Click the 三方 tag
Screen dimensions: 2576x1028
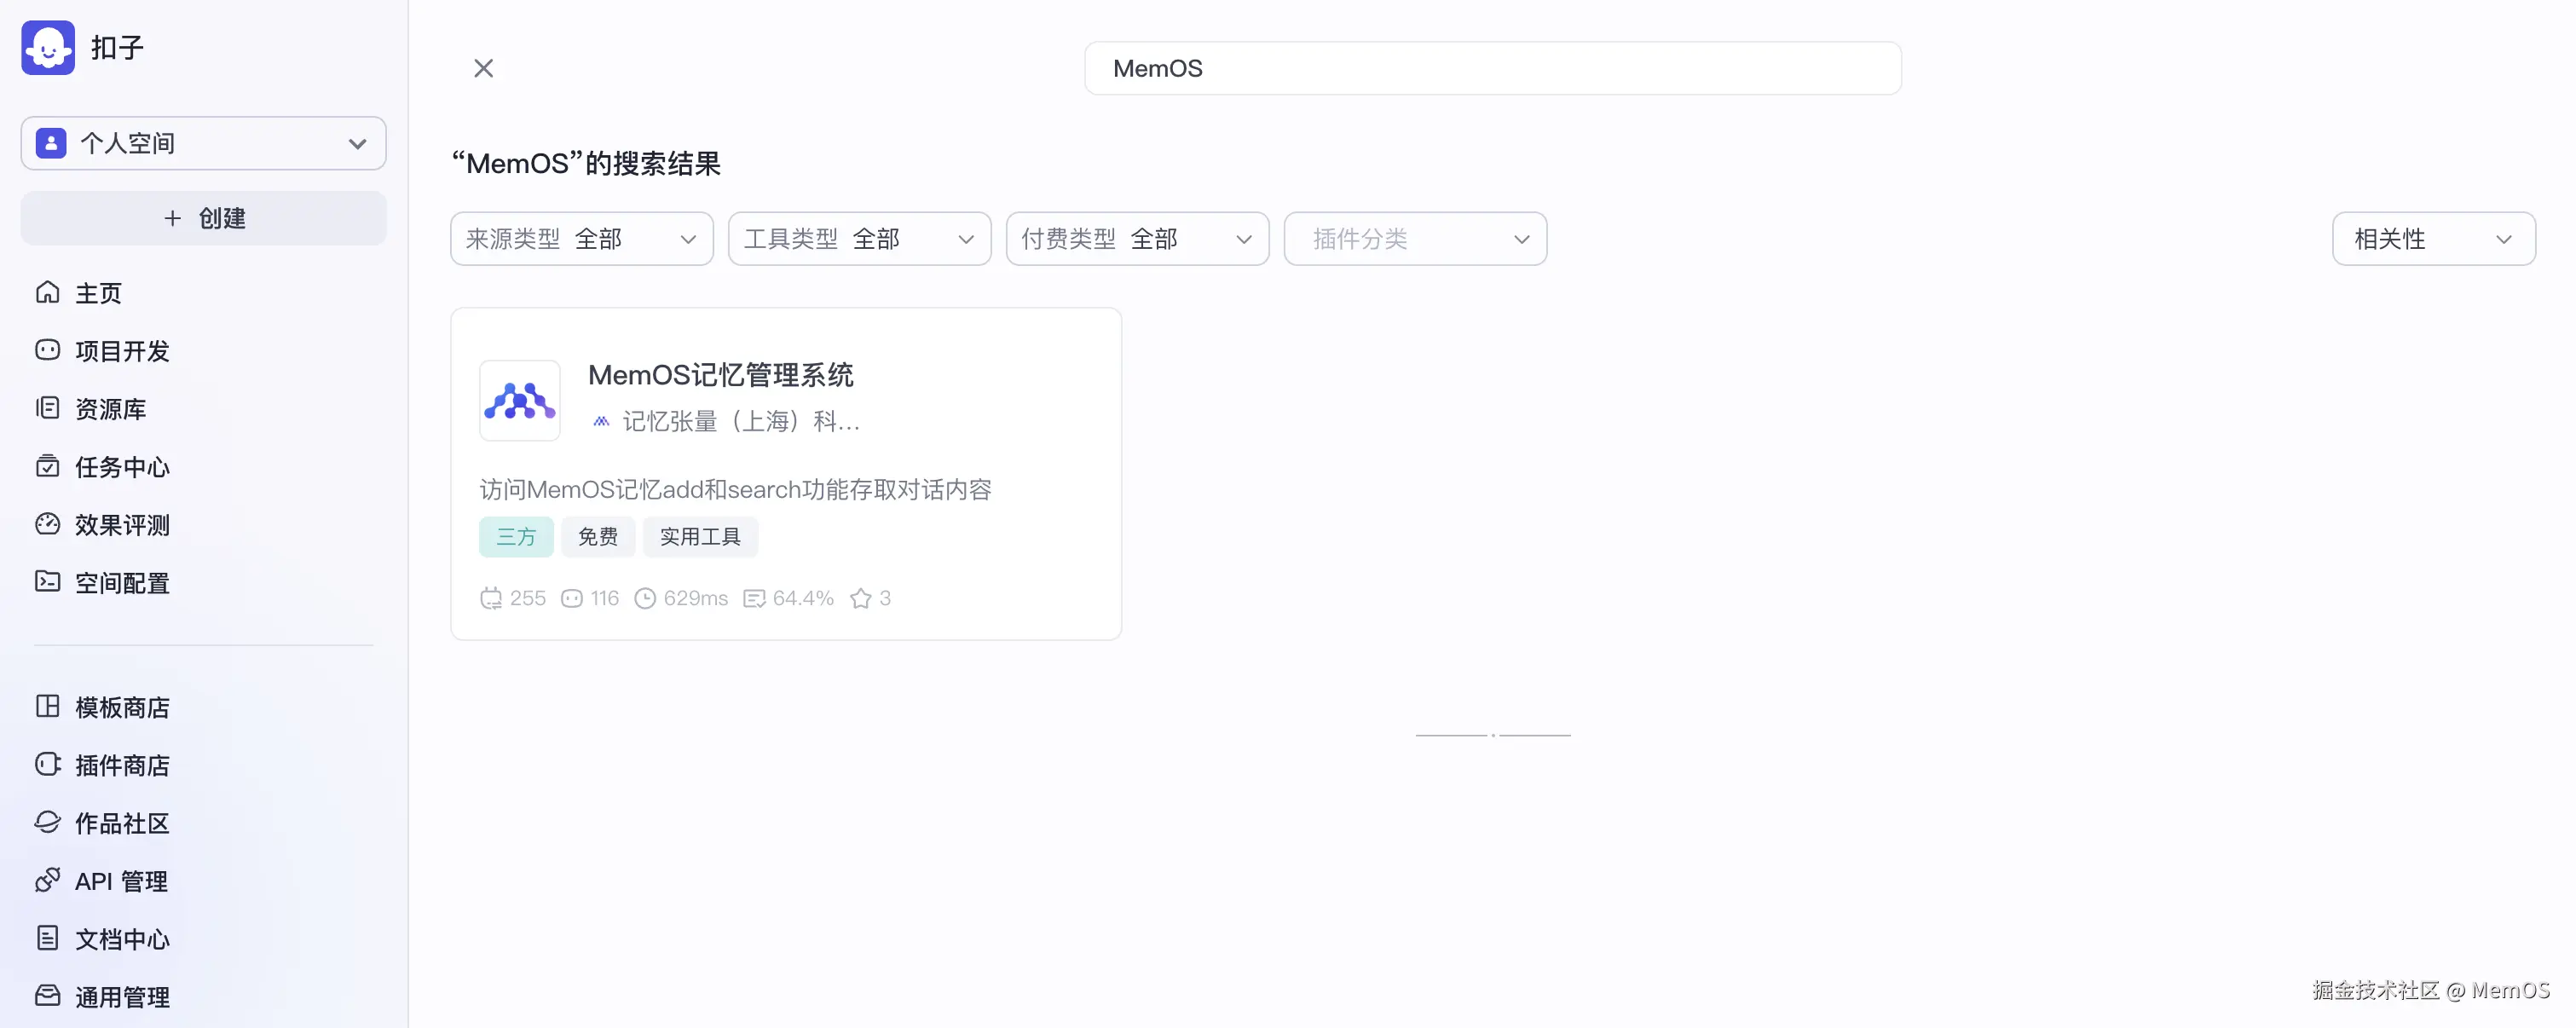[516, 537]
